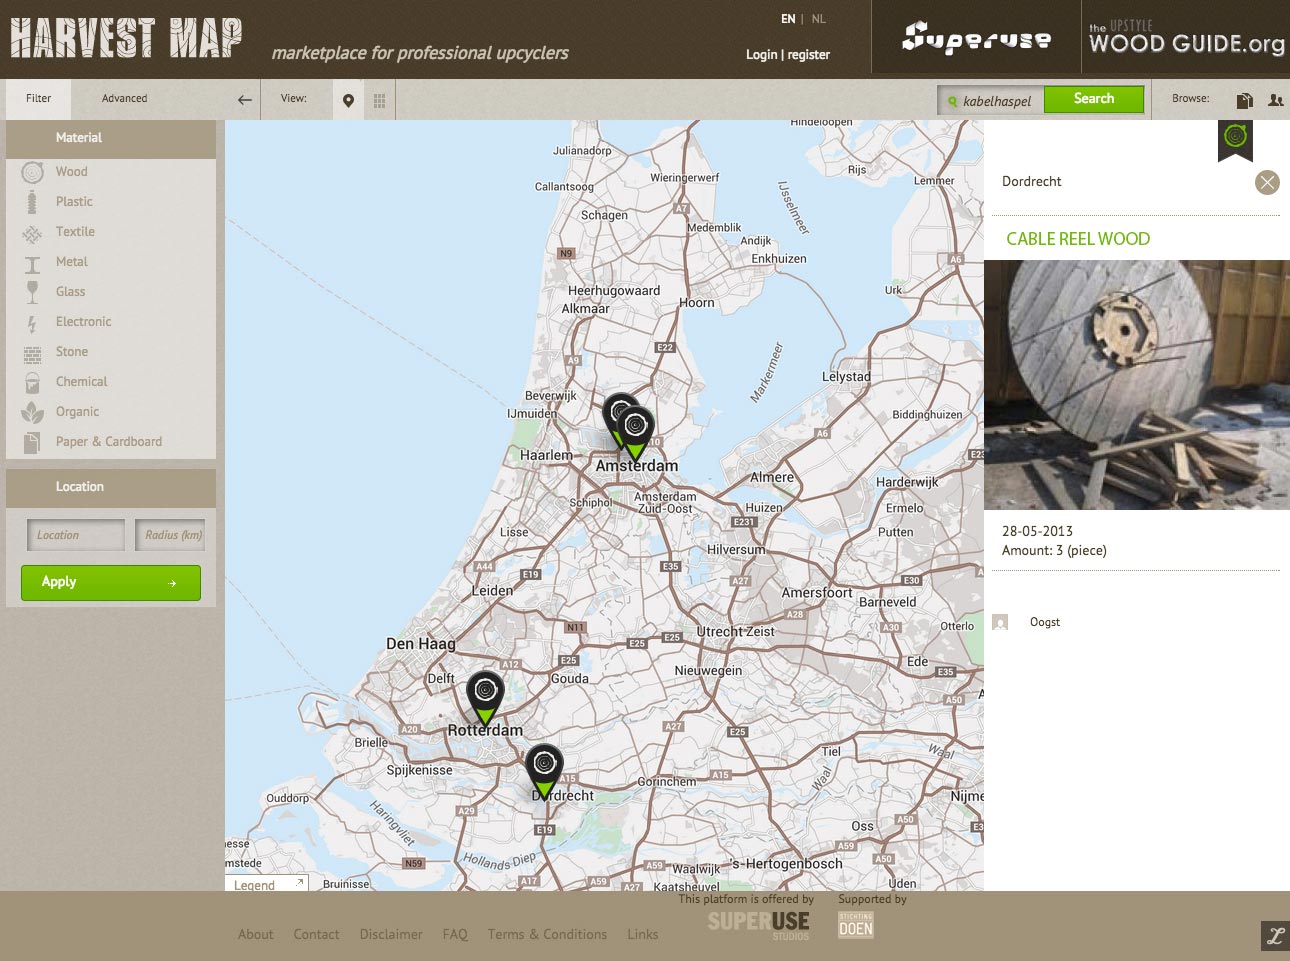Select the Filter tab
Viewport: 1290px width, 961px height.
(x=39, y=99)
